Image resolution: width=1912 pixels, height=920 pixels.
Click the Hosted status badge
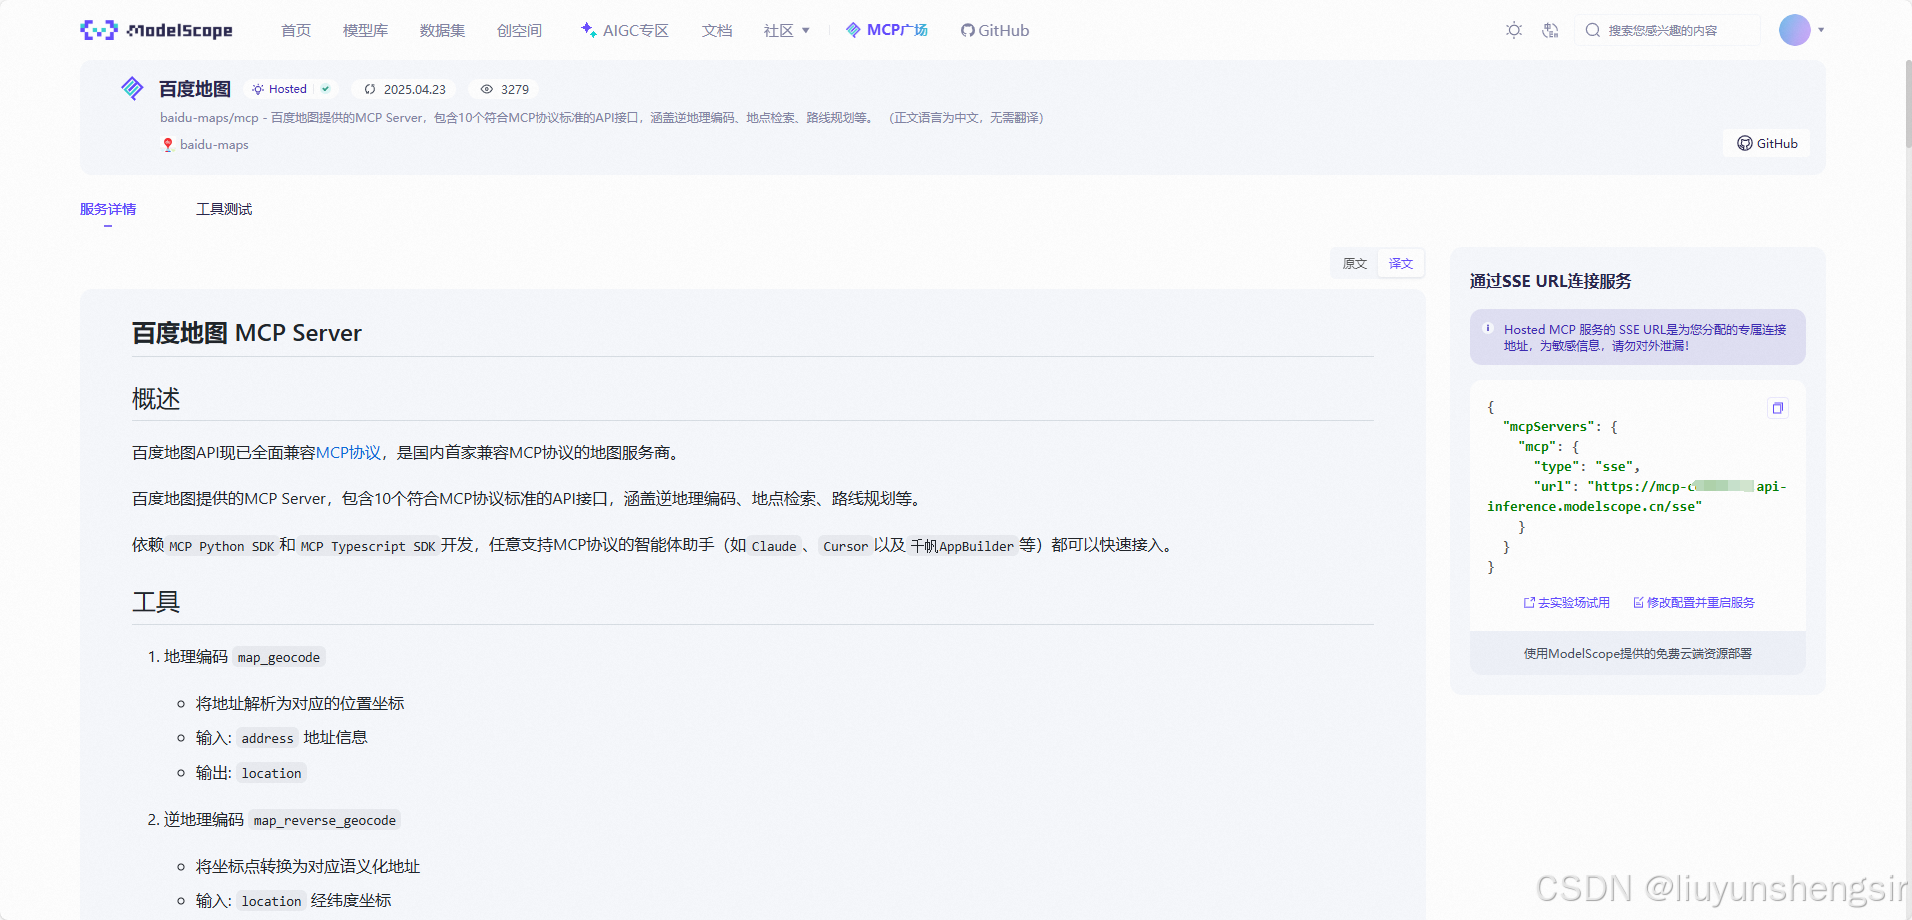[x=290, y=89]
